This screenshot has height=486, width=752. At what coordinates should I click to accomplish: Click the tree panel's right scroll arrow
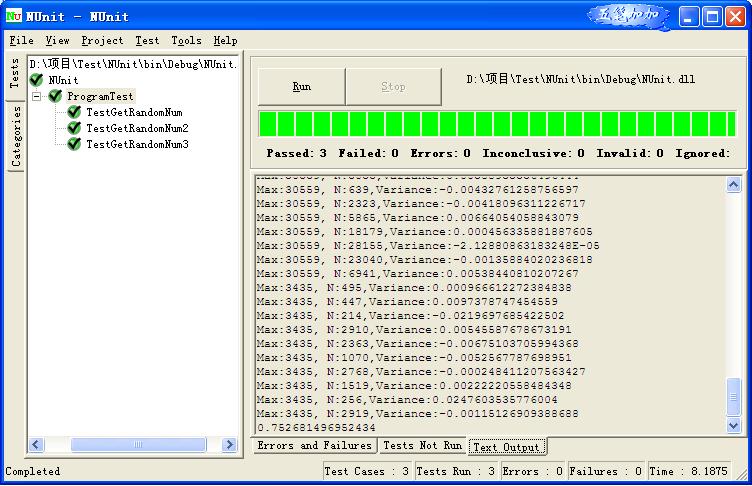[230, 445]
